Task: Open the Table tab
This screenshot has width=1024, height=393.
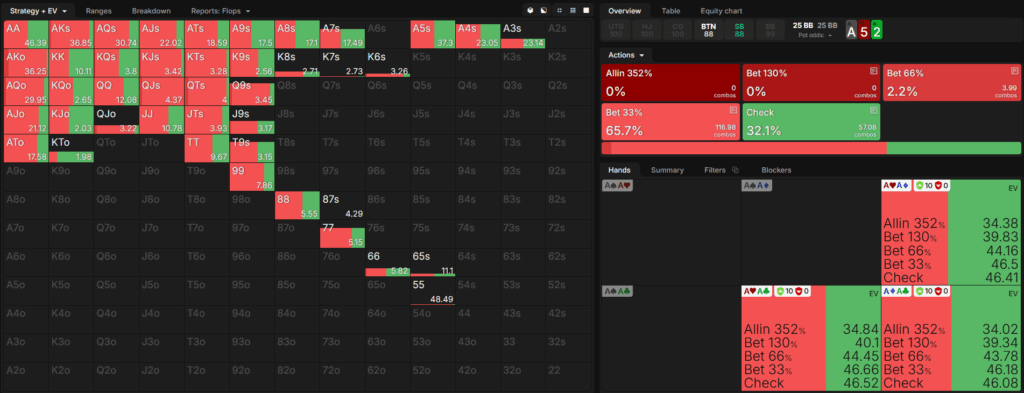Action: [671, 11]
